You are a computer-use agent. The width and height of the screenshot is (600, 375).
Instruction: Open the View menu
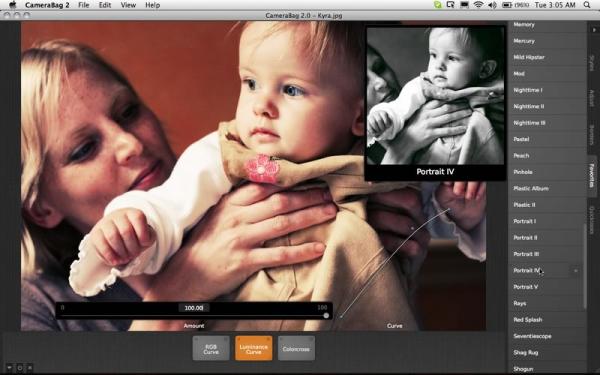(x=128, y=5)
